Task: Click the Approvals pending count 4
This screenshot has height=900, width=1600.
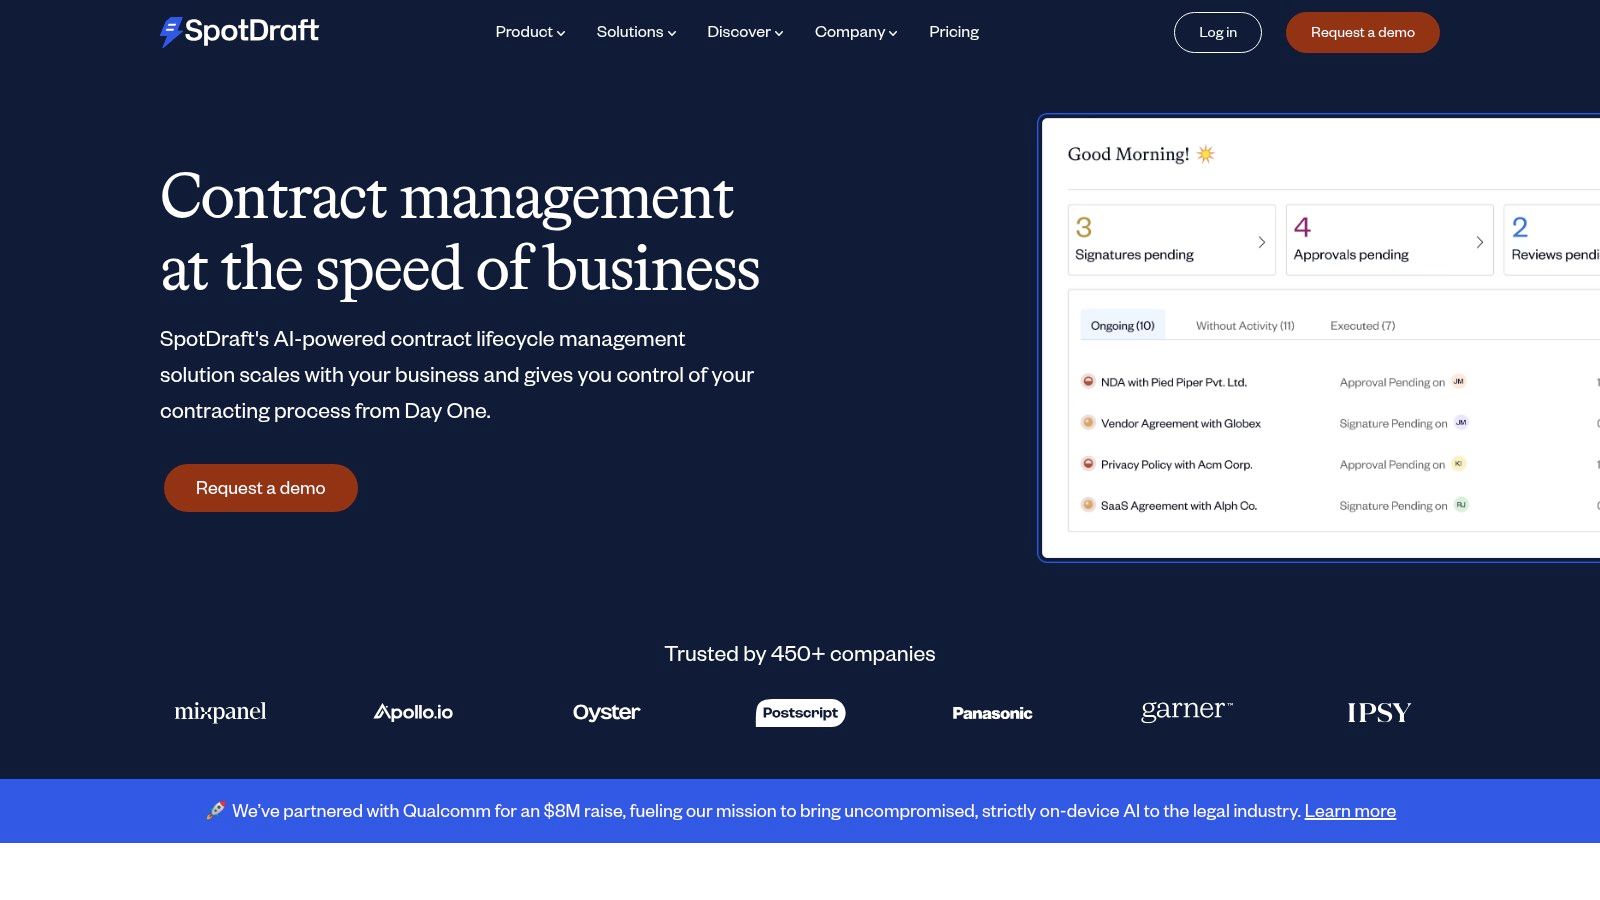Action: pos(1302,227)
